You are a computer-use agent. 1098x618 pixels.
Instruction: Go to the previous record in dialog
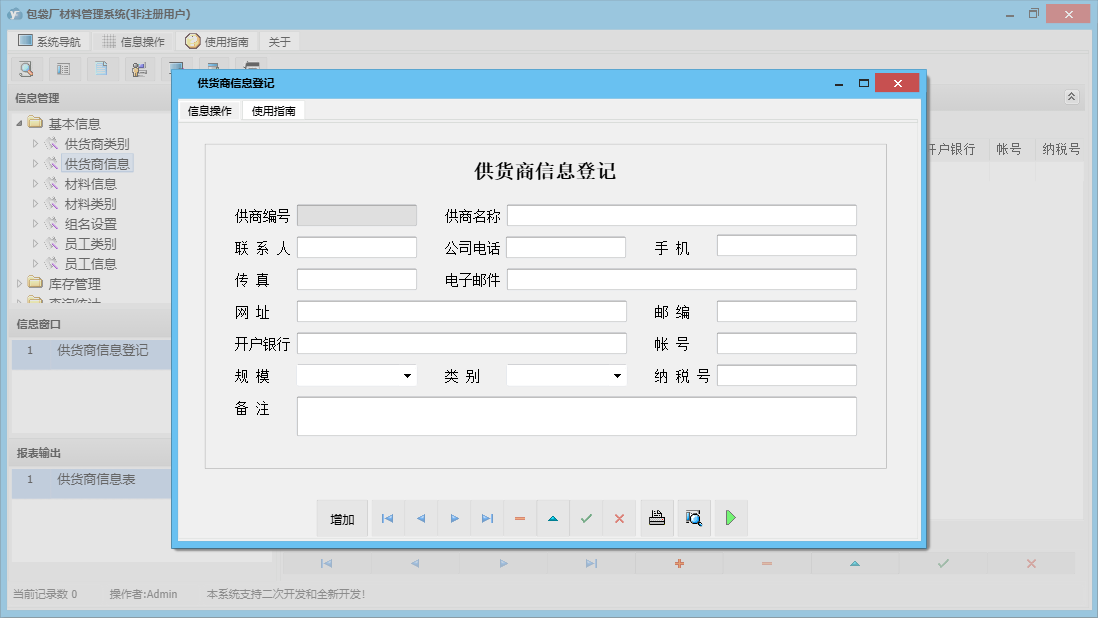[x=421, y=519]
